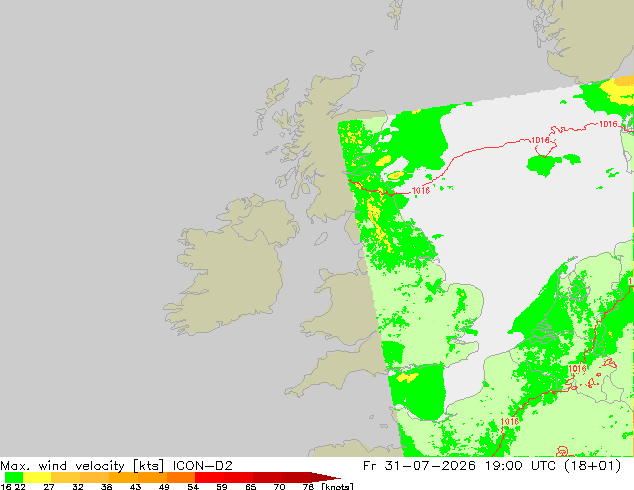Screen dimensions: 634x490
Task: Click the legend swatch between 43 and 49
Action: coord(152,477)
